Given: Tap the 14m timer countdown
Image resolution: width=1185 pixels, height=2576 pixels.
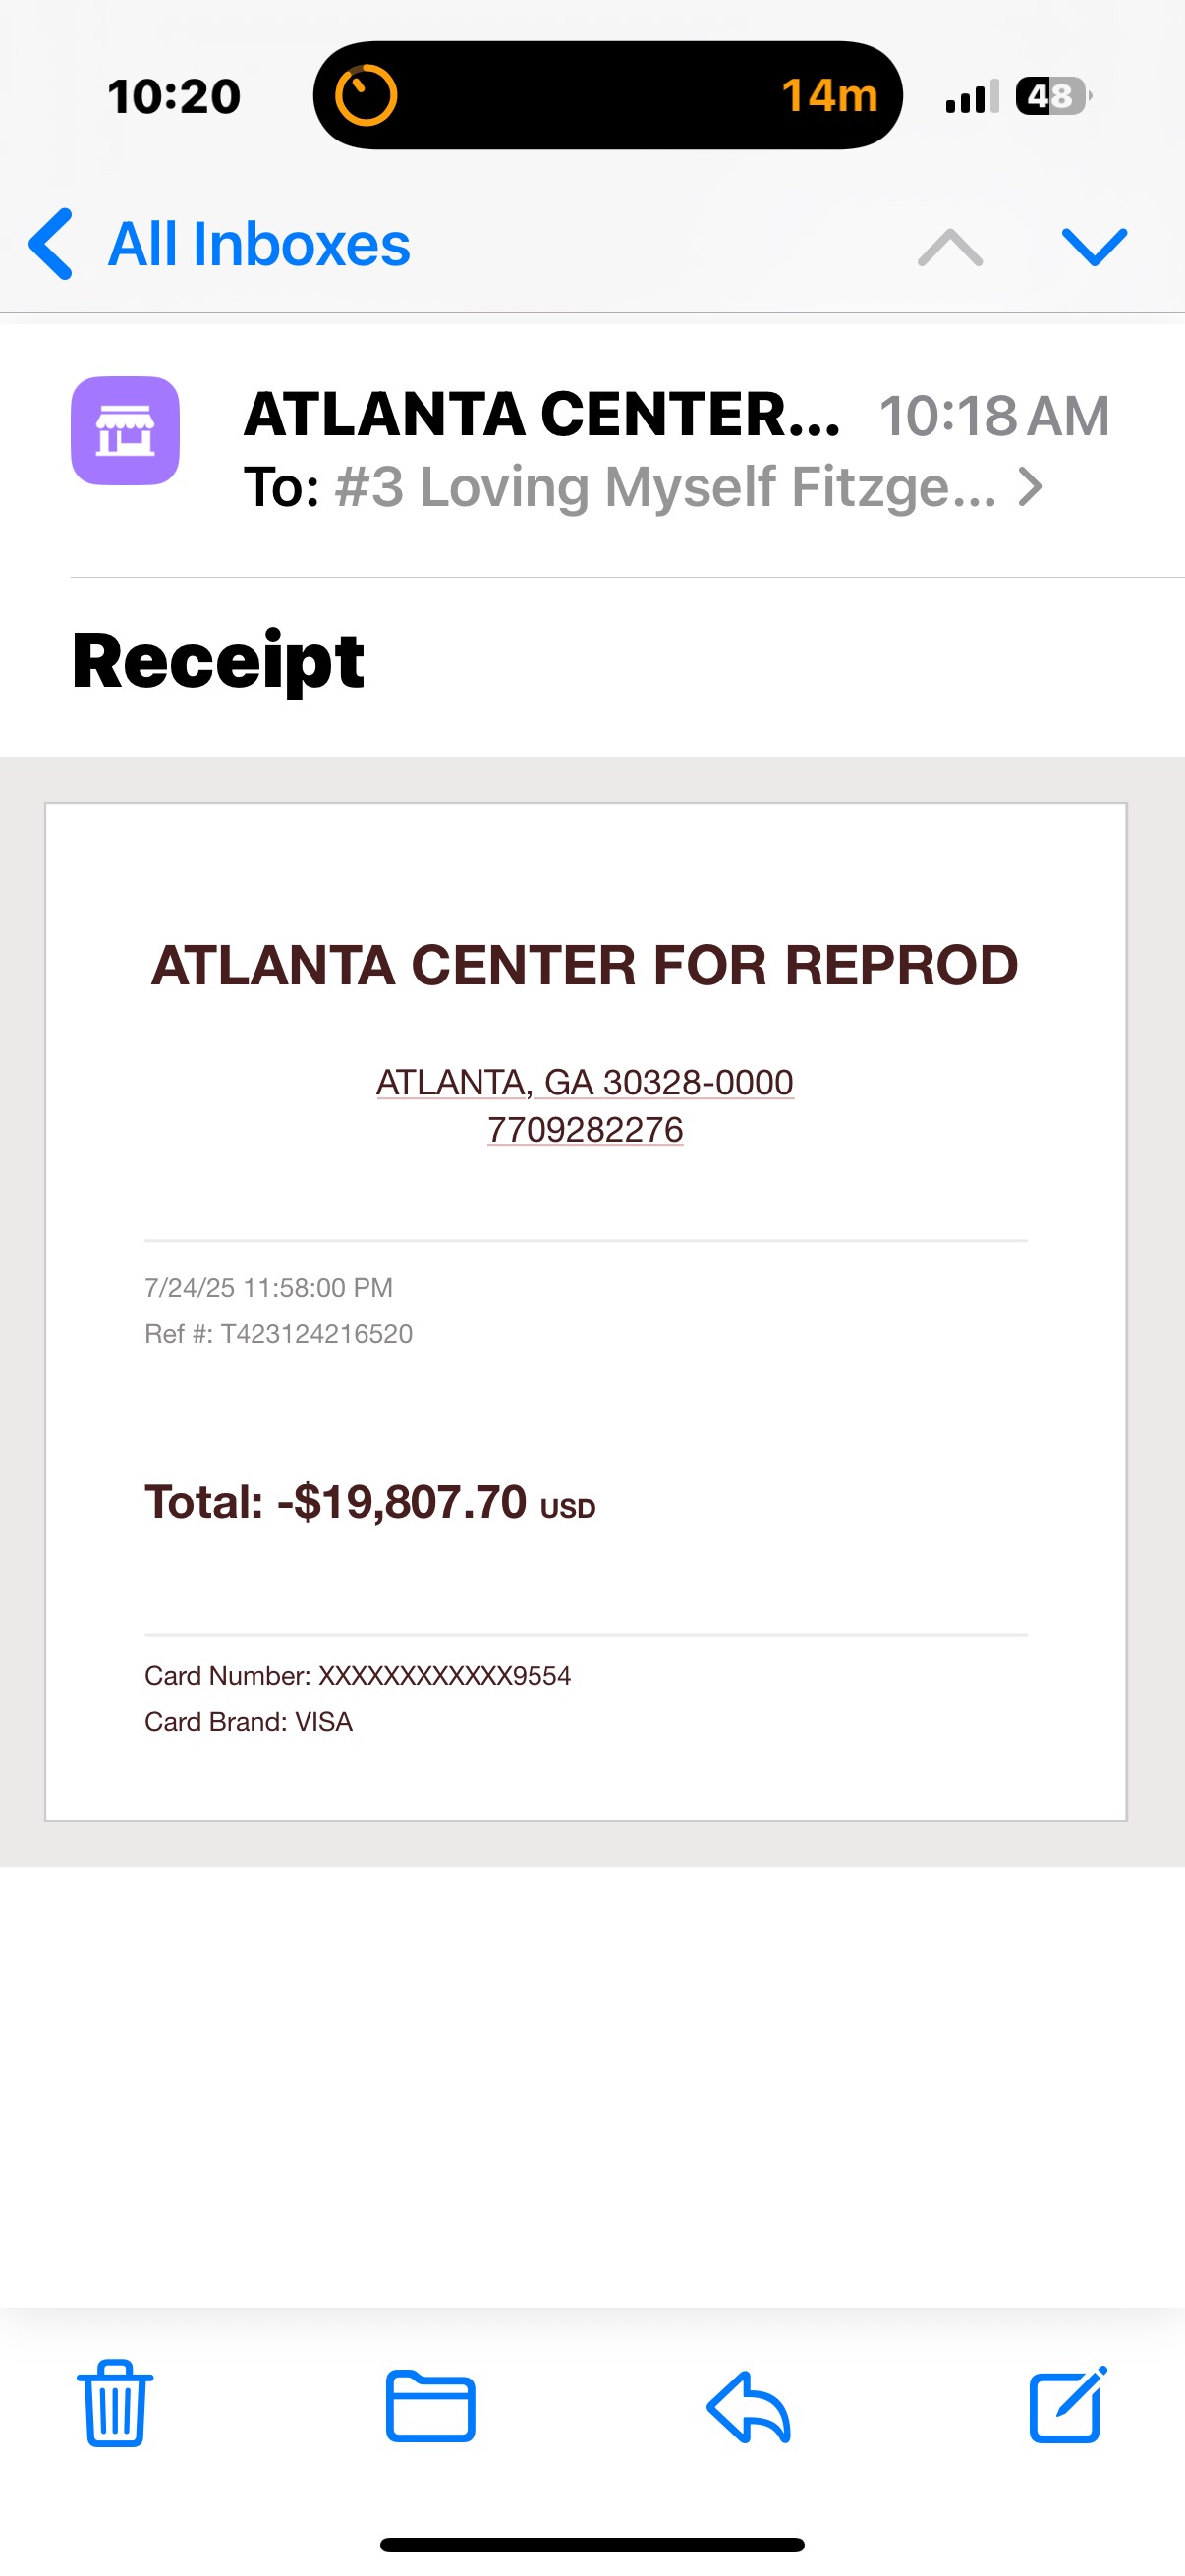Looking at the screenshot, I should (x=829, y=96).
